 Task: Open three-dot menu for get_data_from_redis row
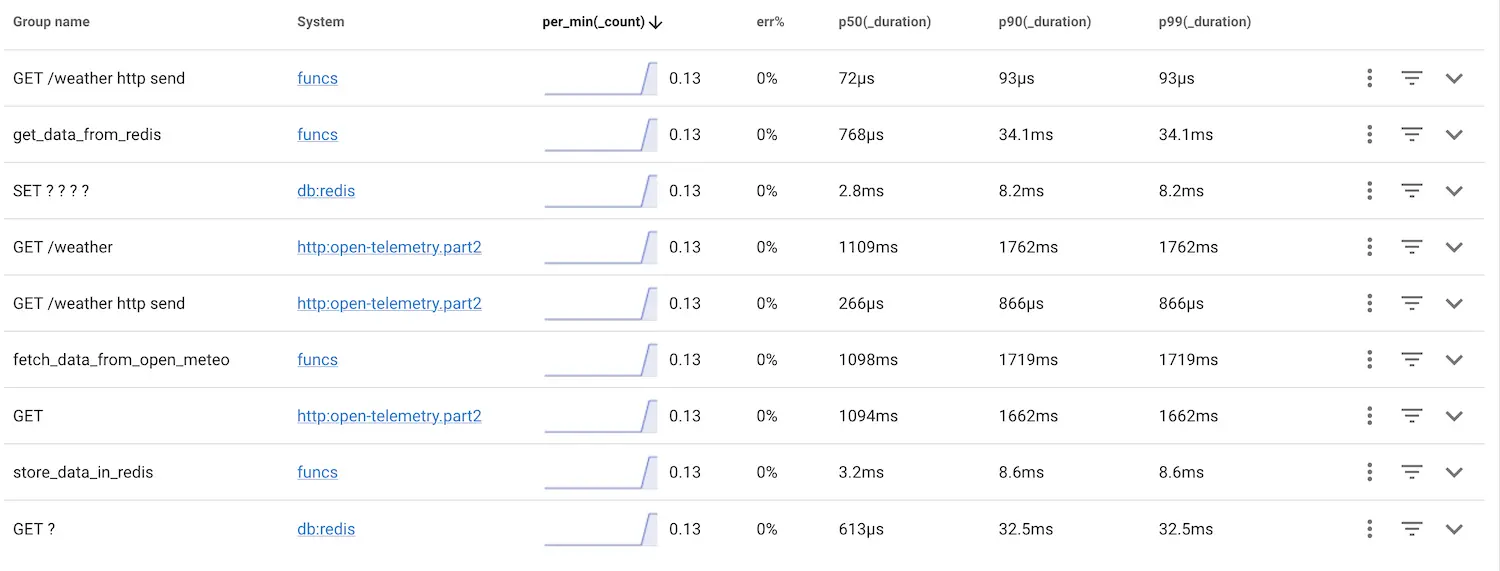coord(1370,135)
